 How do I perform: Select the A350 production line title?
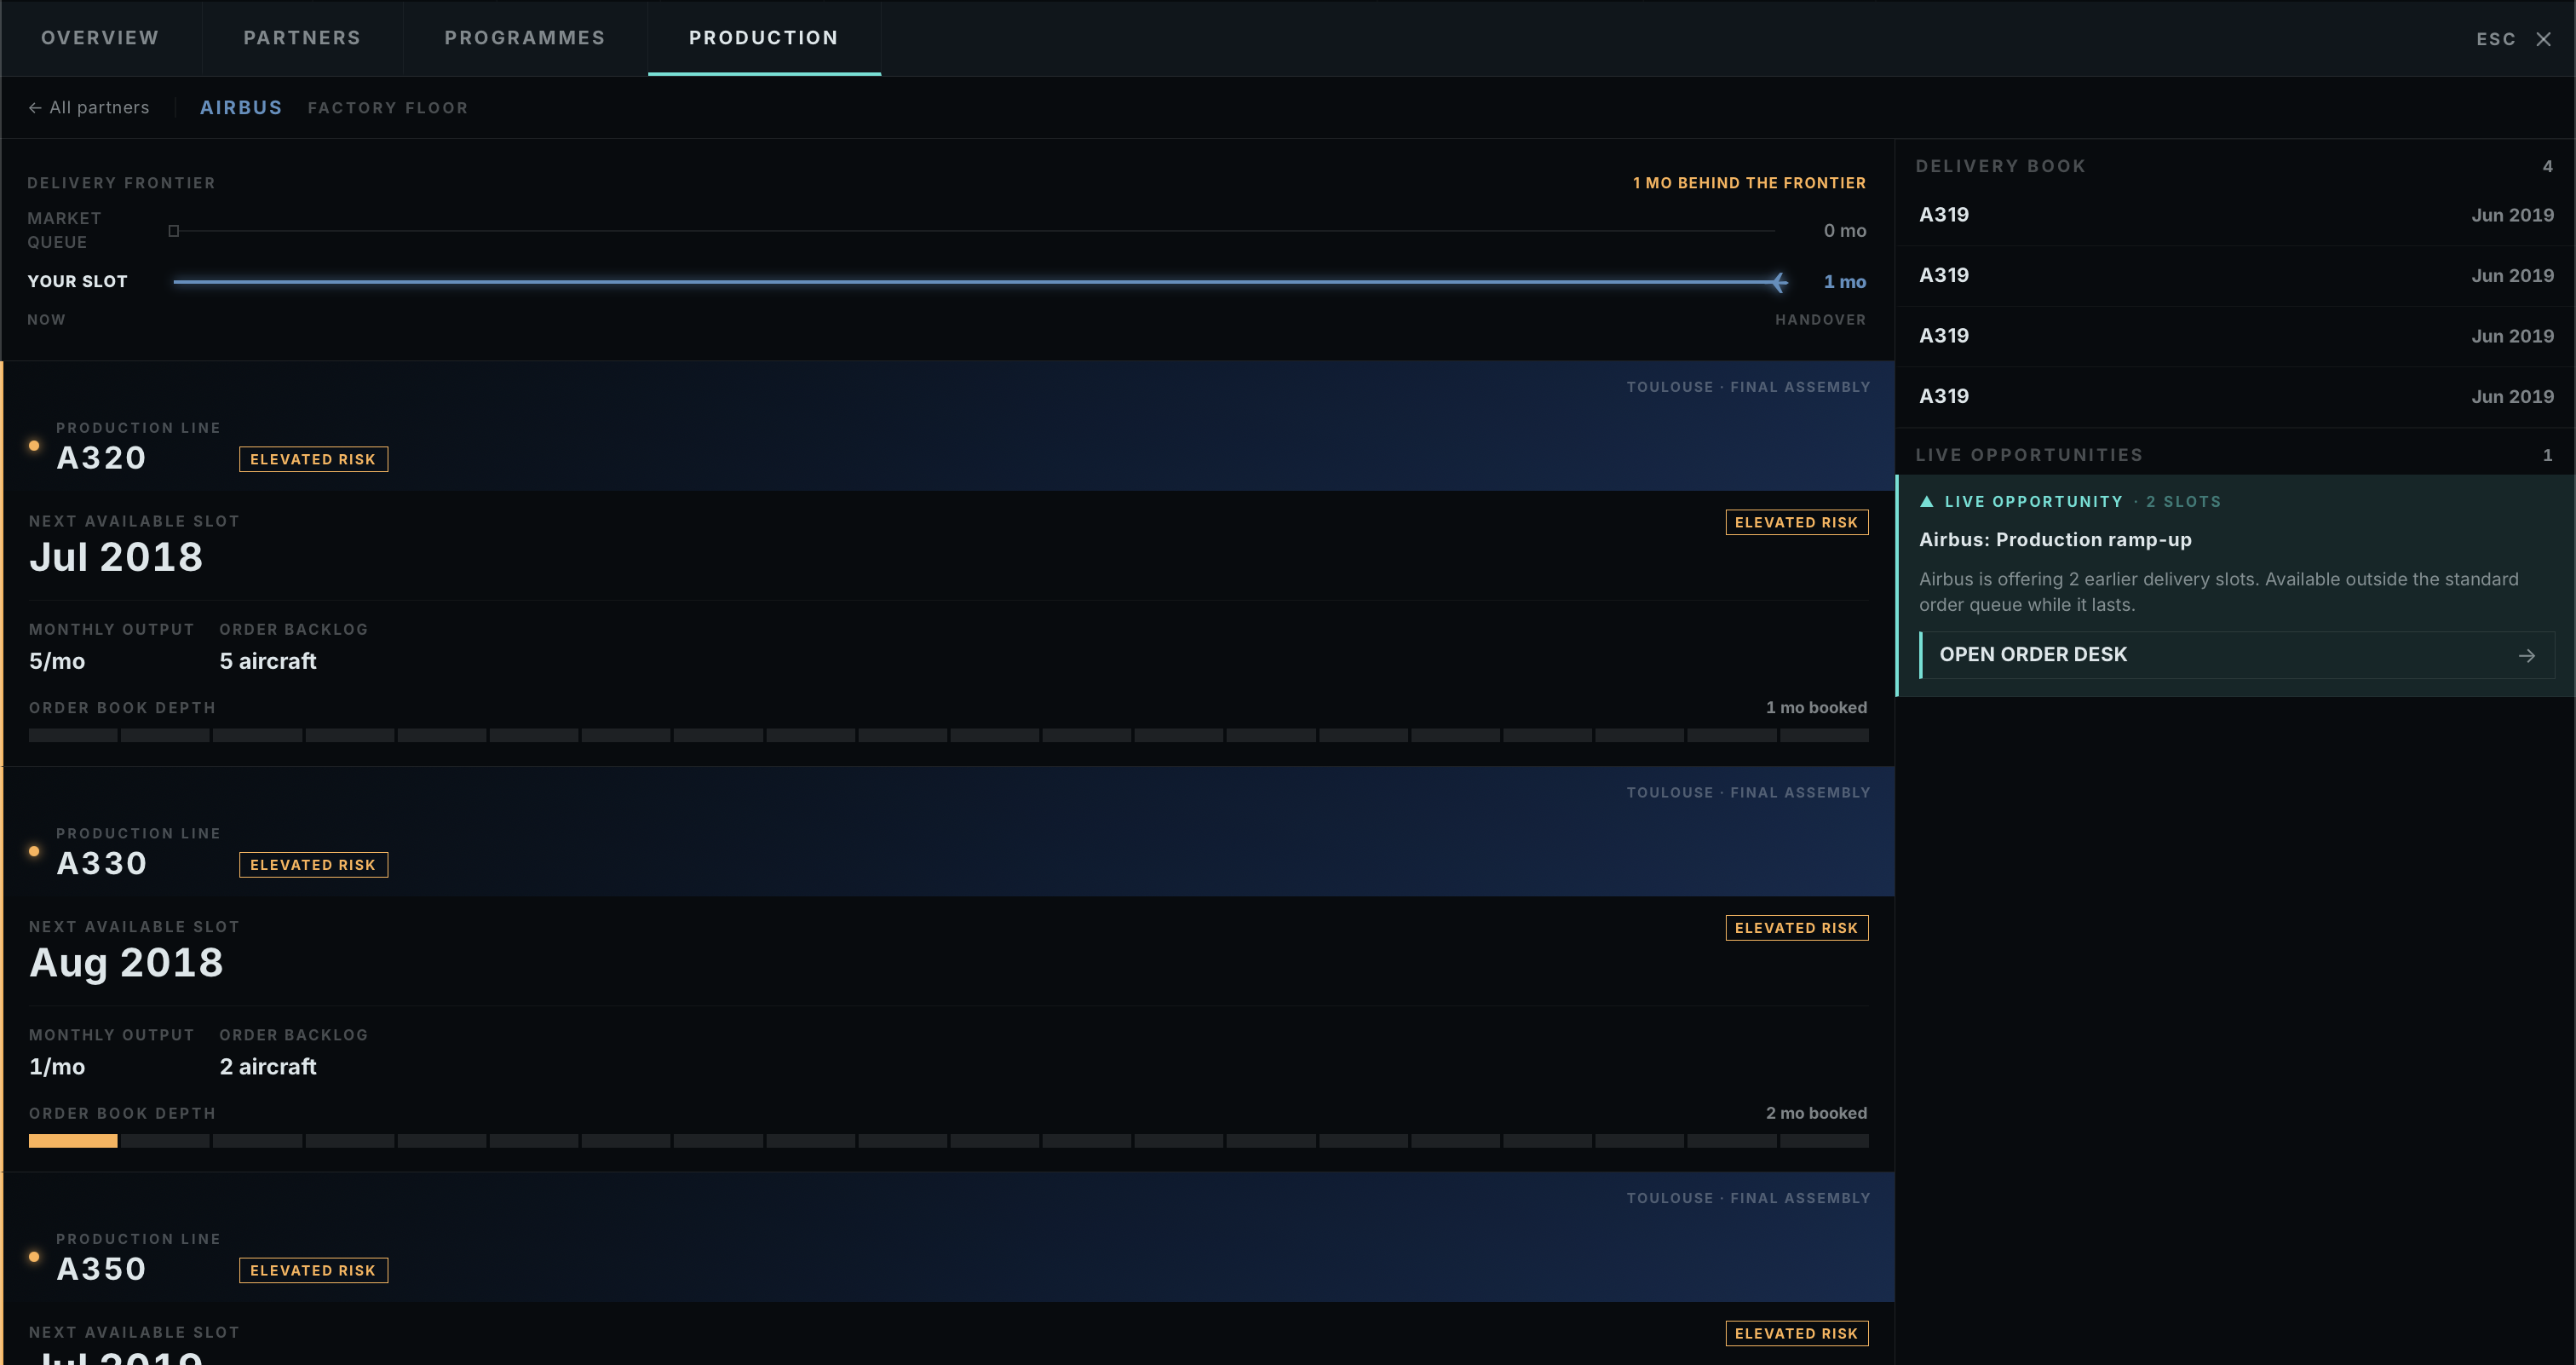pos(101,1269)
